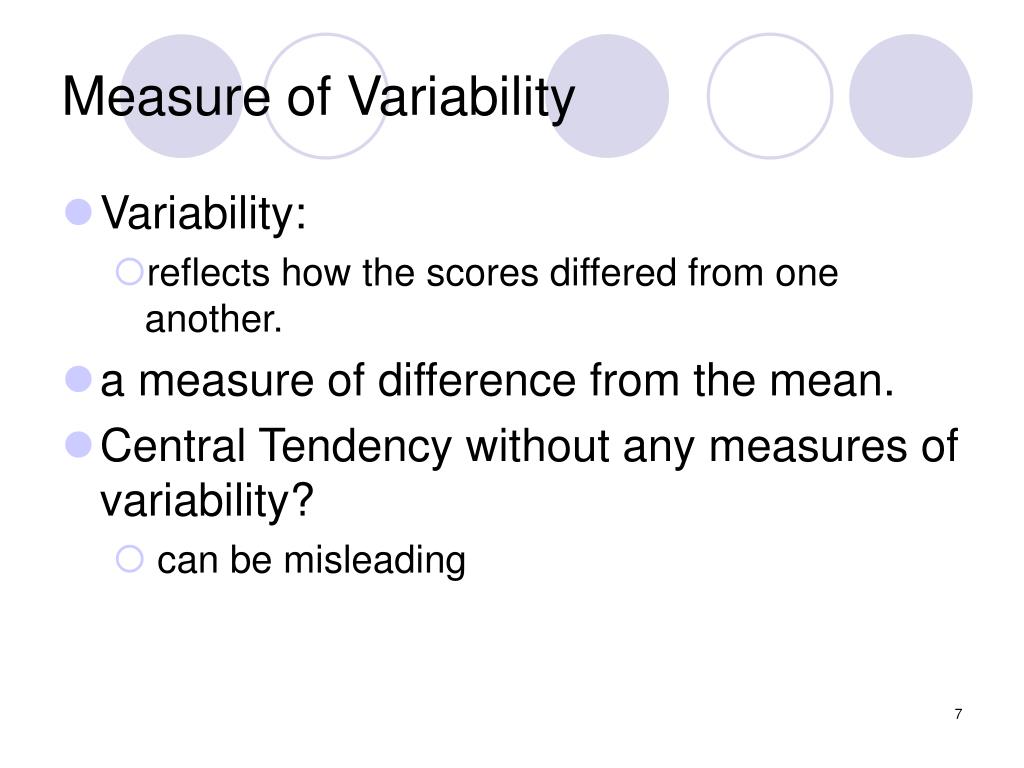Select the filled bullet before 'a measure of difference'
Screen dimensions: 1024x768
(x=78, y=379)
